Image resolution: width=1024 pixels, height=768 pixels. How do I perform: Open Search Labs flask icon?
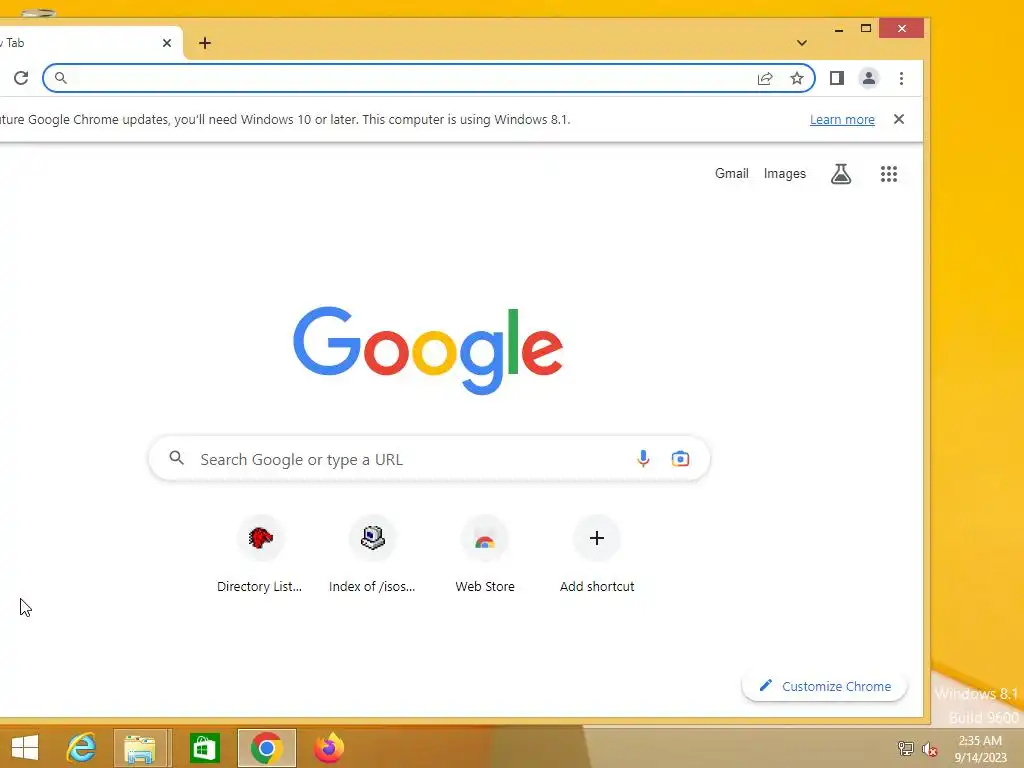click(841, 174)
